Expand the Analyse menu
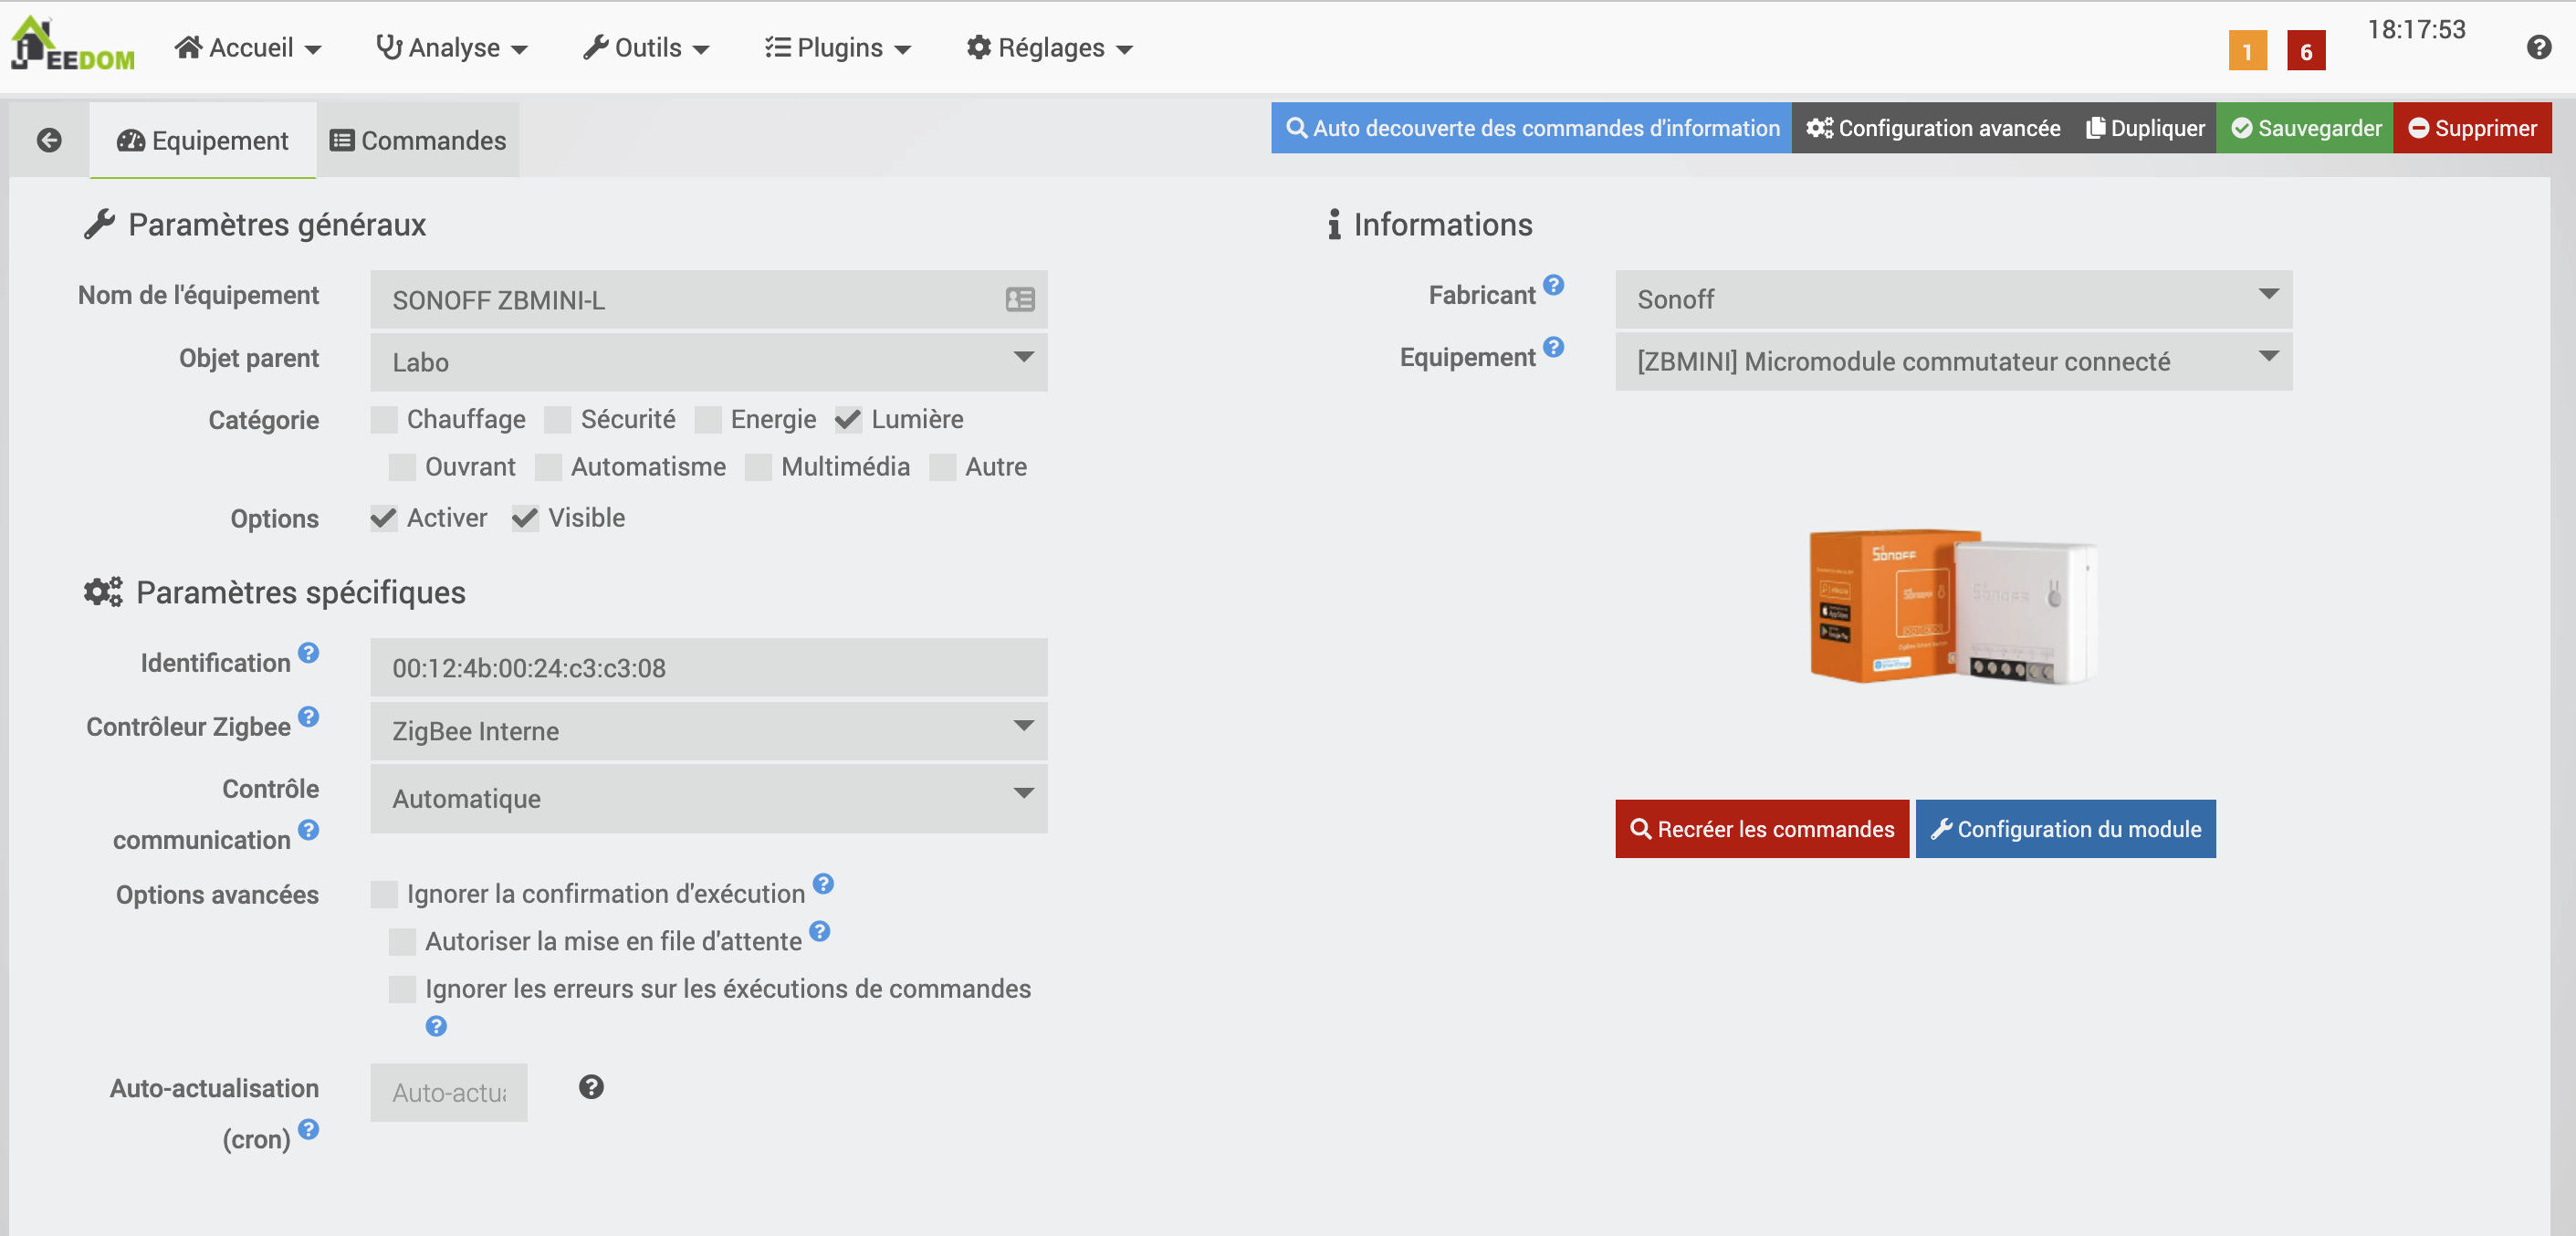2576x1236 pixels. [452, 47]
